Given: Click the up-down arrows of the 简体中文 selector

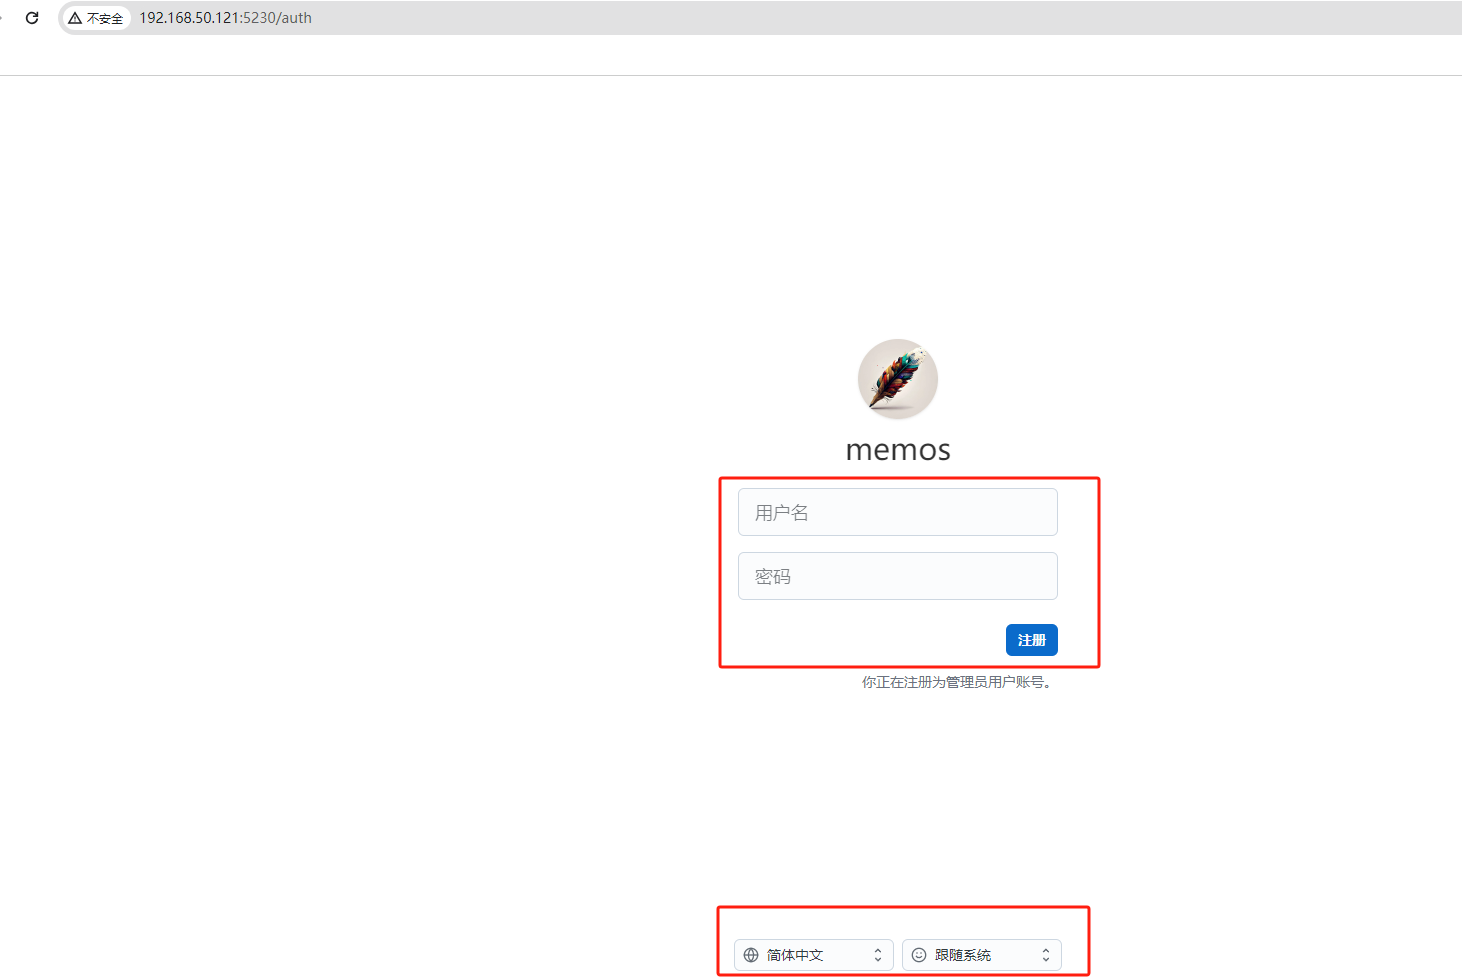Looking at the screenshot, I should pos(878,955).
